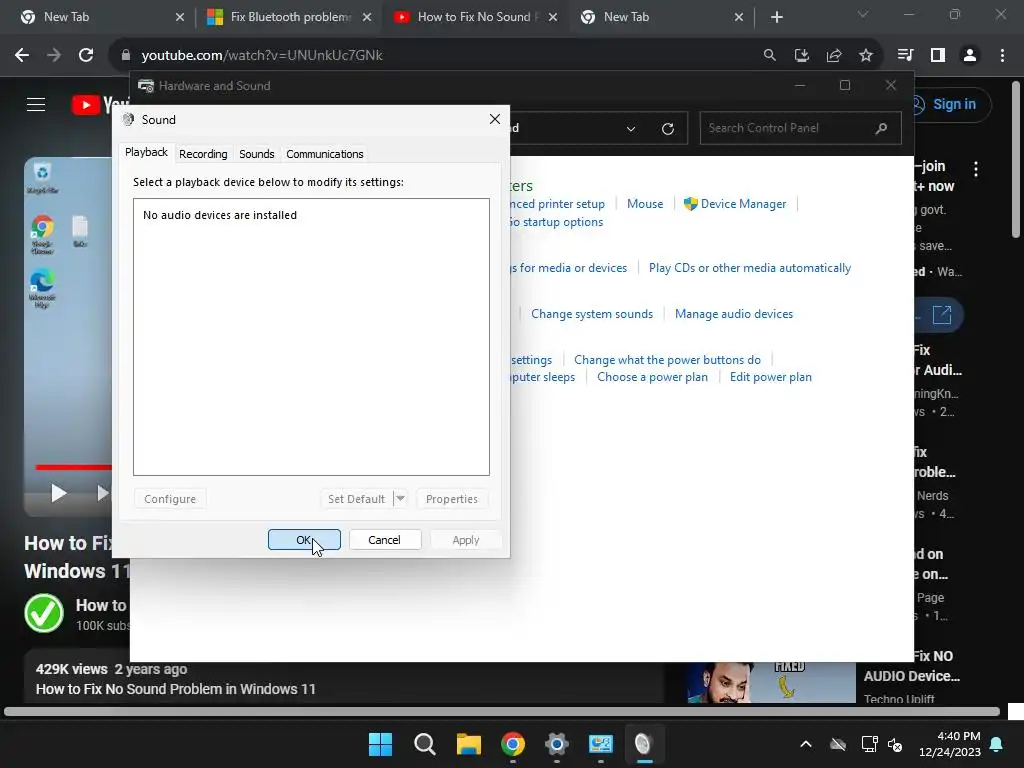Image resolution: width=1024 pixels, height=768 pixels.
Task: Select the Fix Bluetooth problems browser tab
Action: click(288, 17)
